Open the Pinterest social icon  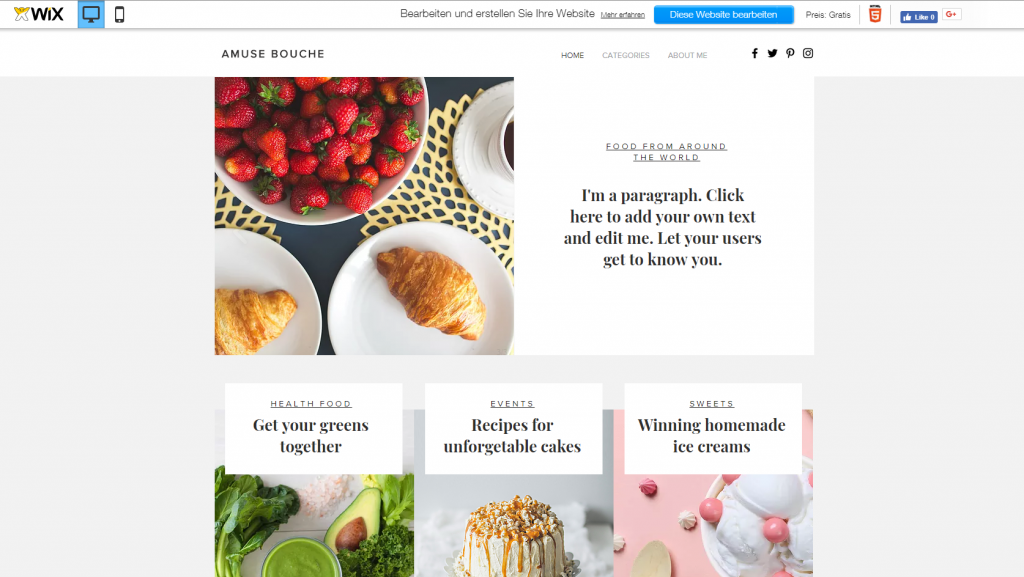790,54
